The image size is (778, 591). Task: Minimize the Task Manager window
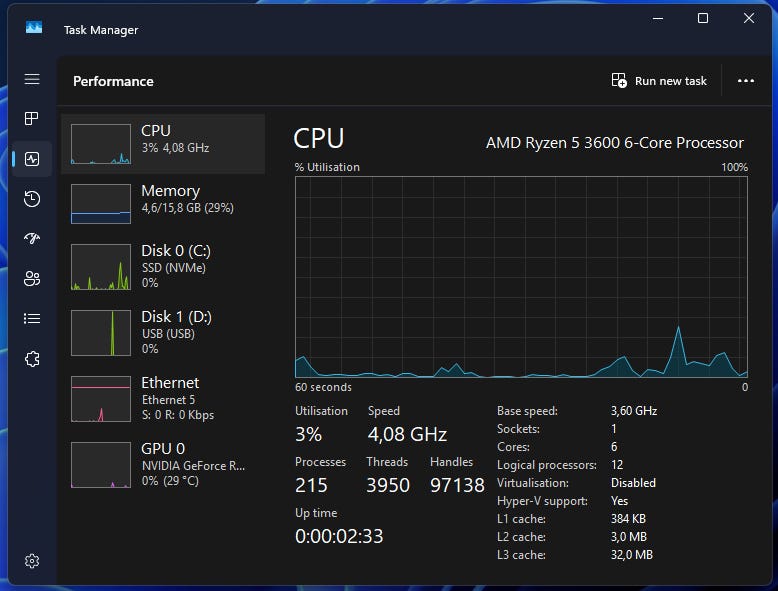pos(657,18)
